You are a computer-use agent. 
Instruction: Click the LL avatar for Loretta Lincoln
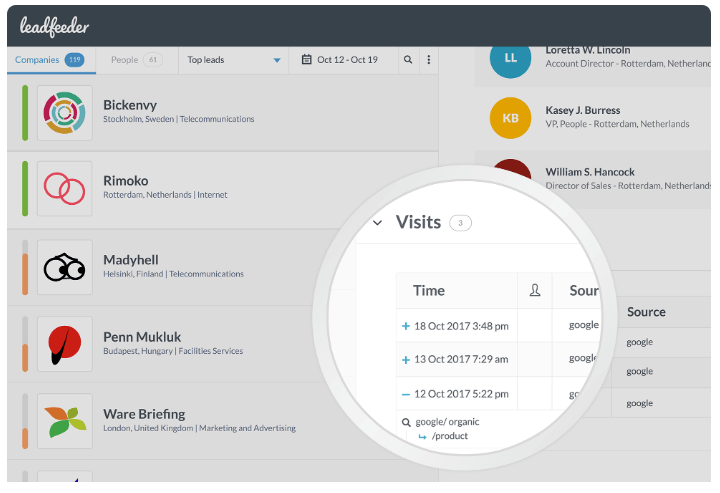coord(510,58)
